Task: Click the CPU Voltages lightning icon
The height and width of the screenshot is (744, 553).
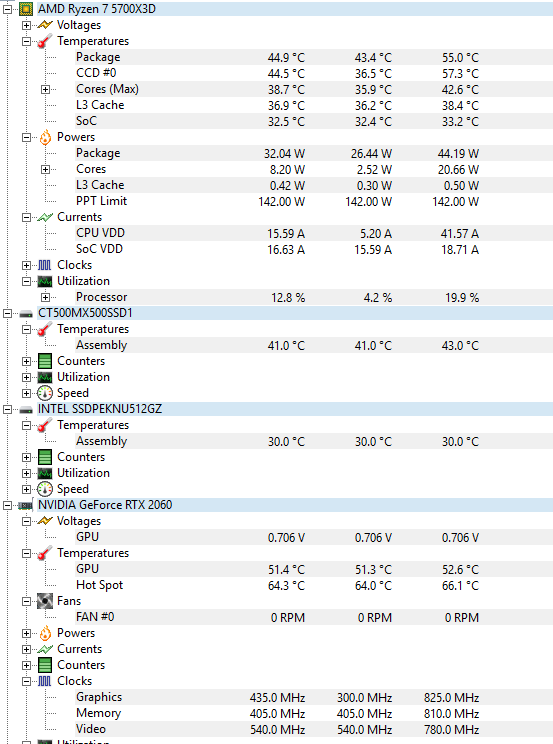Action: click(x=45, y=25)
